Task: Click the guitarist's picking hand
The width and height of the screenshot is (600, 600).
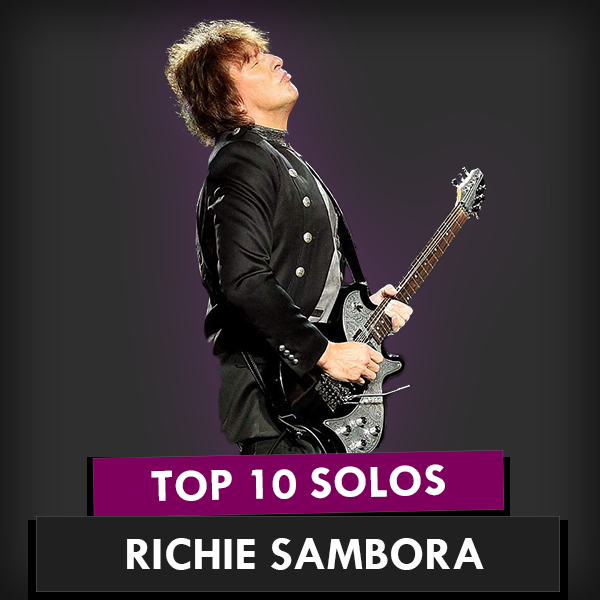Action: tap(351, 362)
